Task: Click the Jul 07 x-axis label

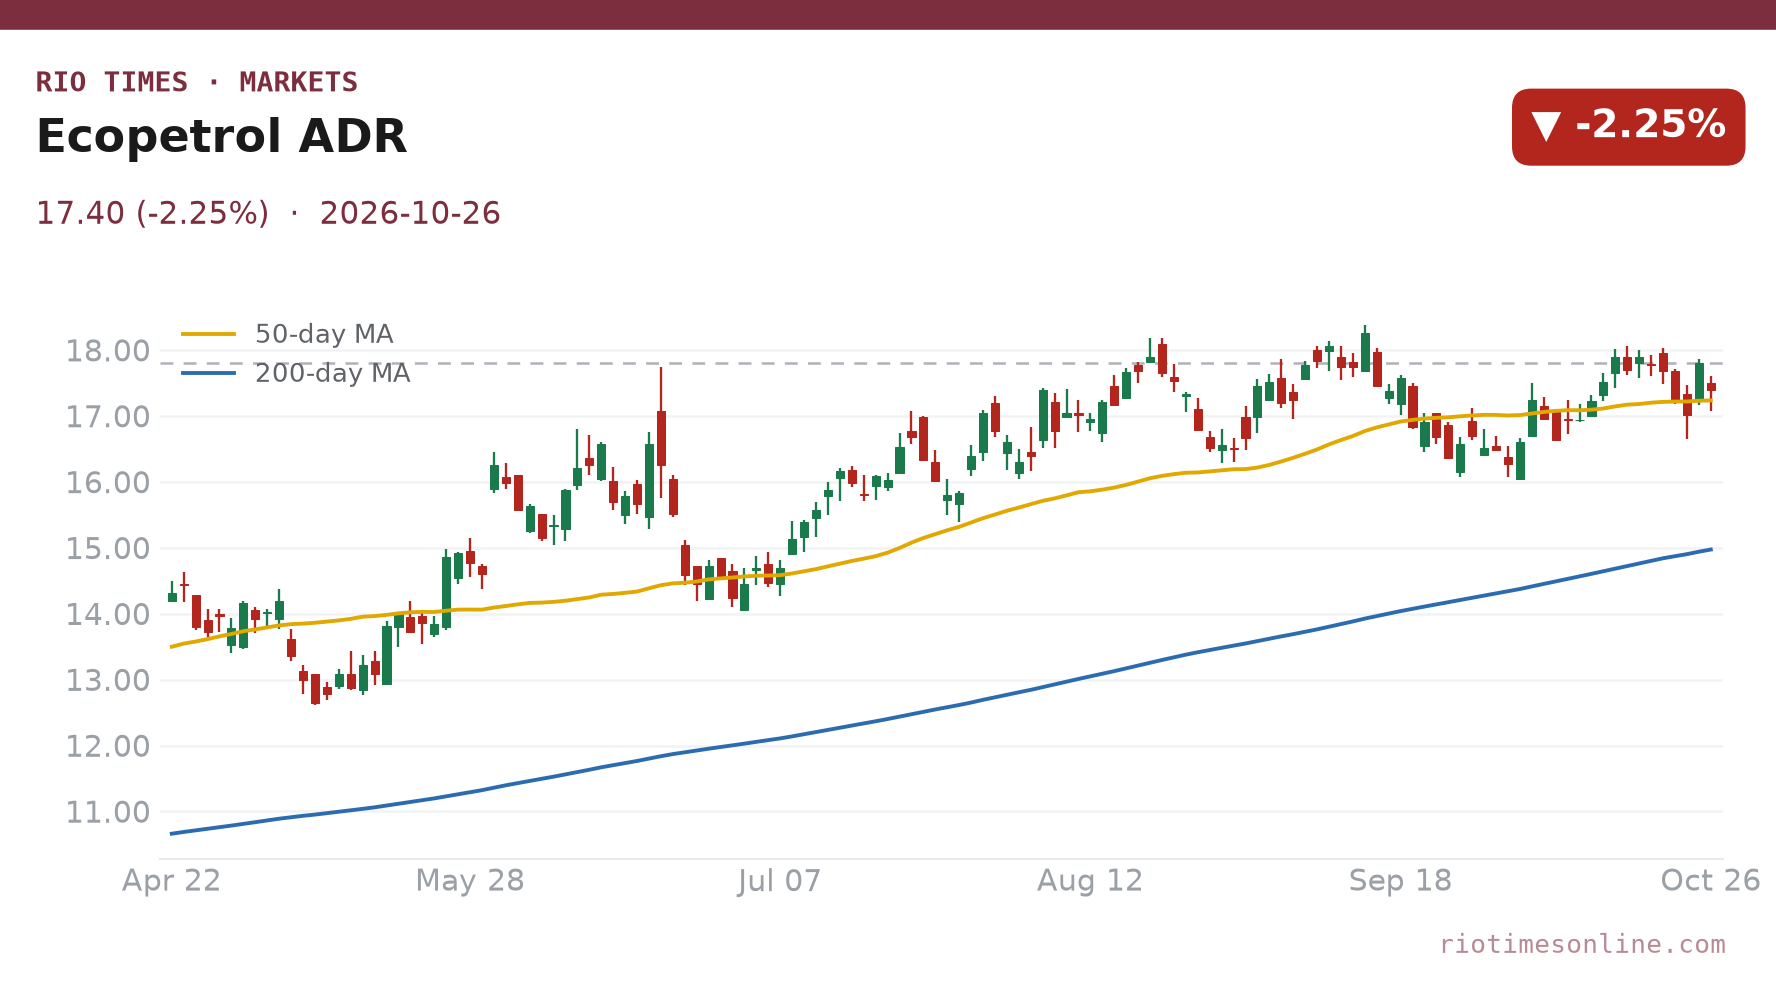Action: [780, 881]
